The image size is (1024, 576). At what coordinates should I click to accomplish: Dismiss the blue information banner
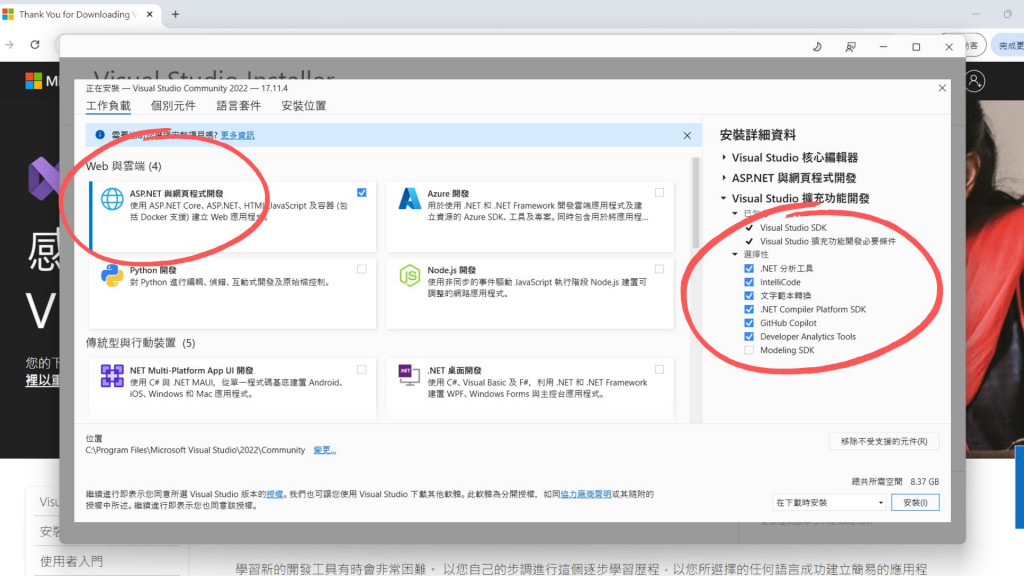click(x=687, y=135)
